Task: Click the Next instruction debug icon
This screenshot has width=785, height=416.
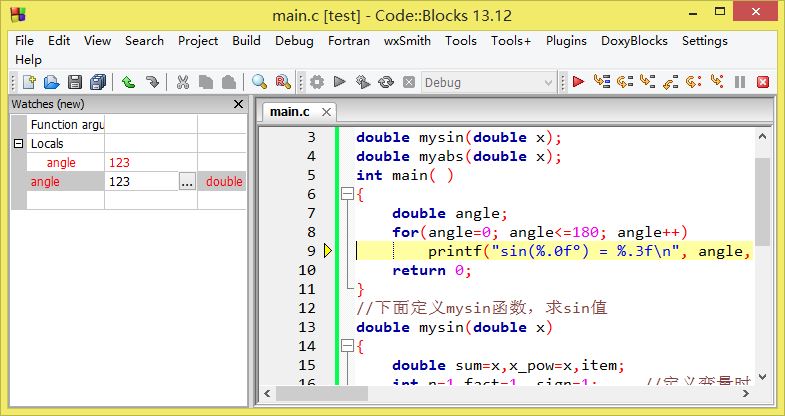Action: [694, 81]
